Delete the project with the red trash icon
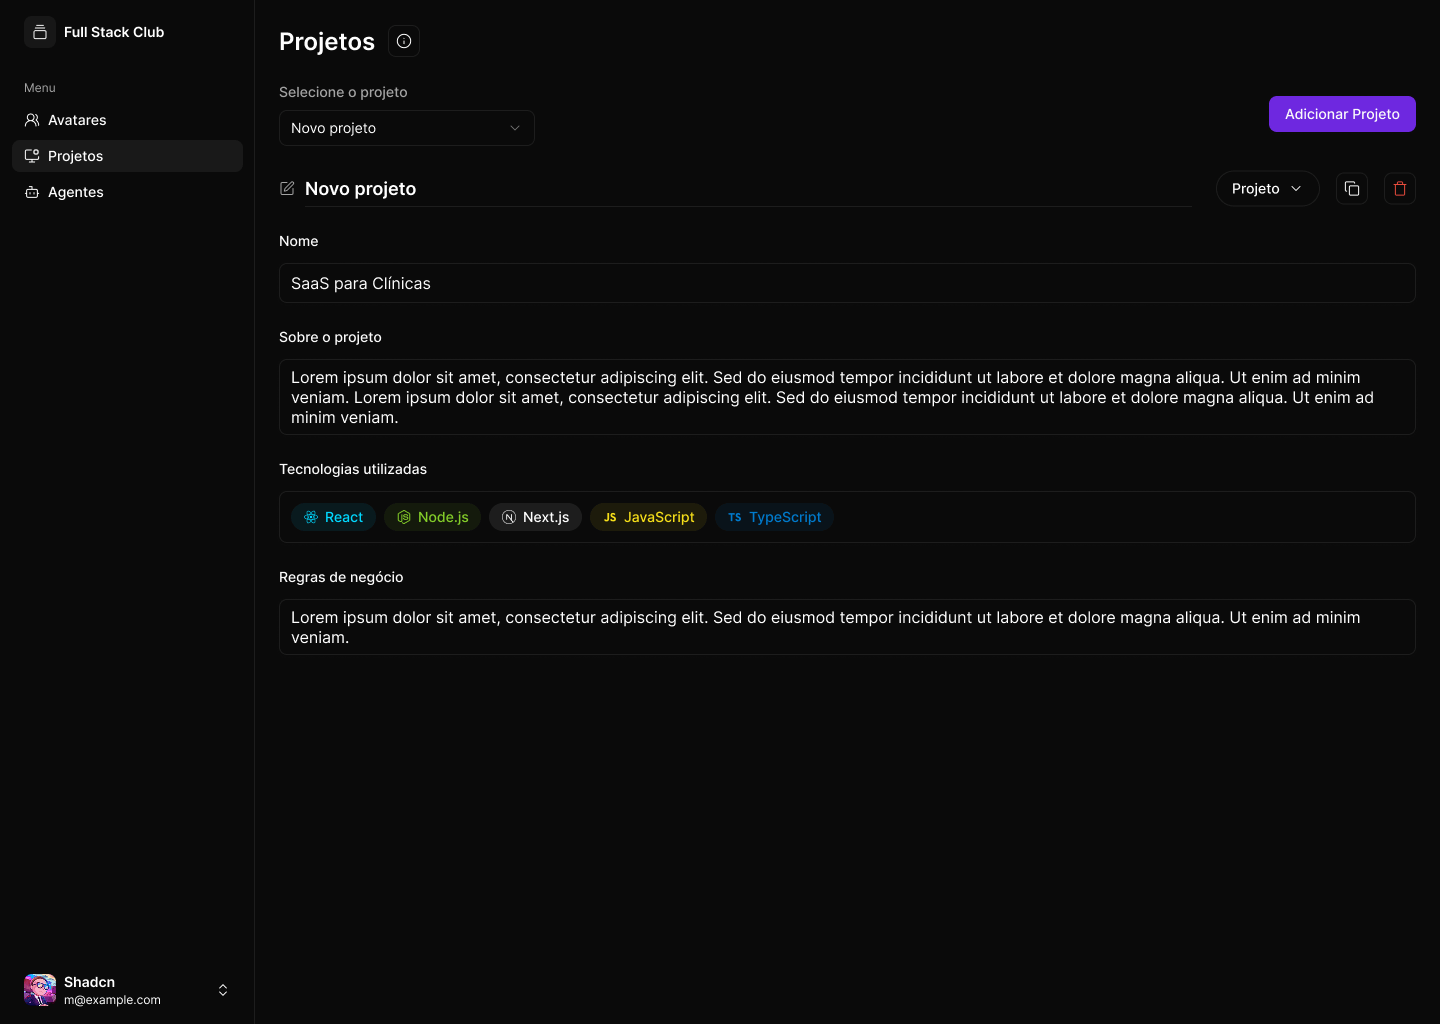The image size is (1440, 1024). point(1400,189)
